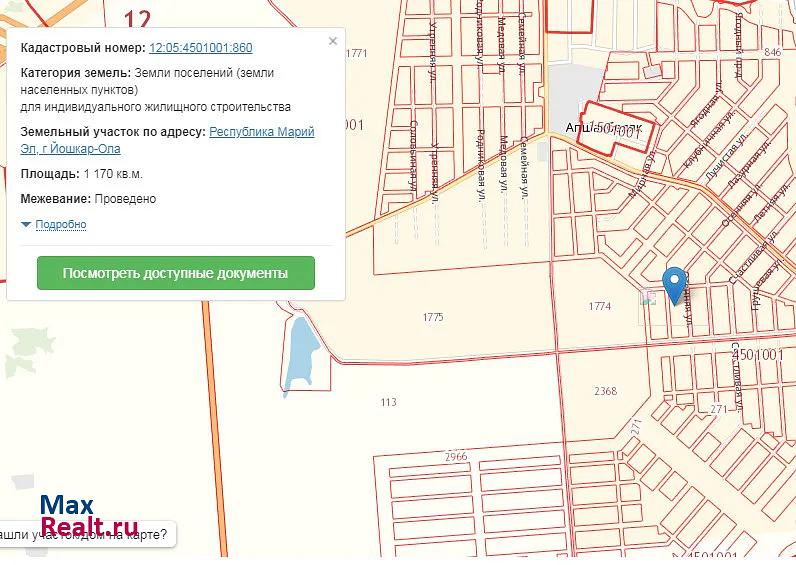Click the Клубничная ул. street label
The width and height of the screenshot is (796, 565).
(697, 152)
